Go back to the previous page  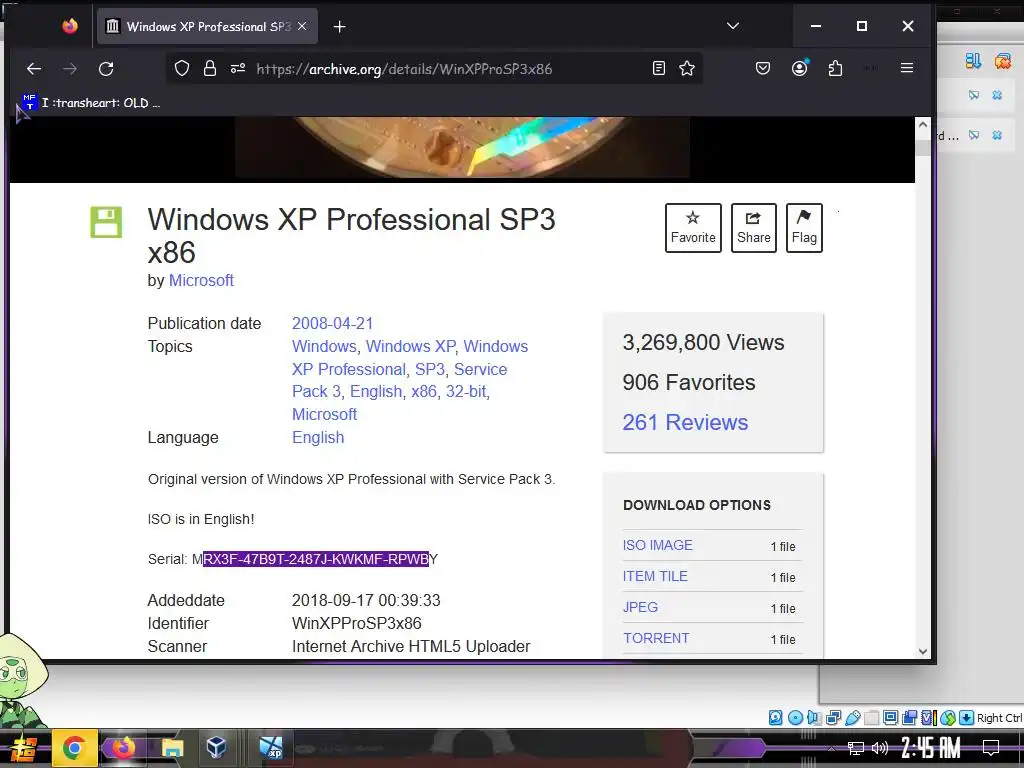click(34, 69)
